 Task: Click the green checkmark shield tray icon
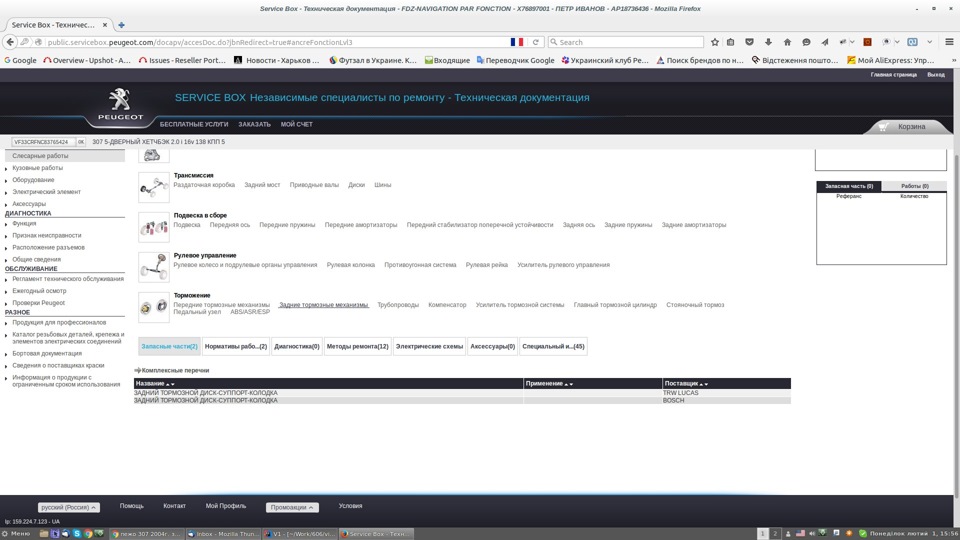tap(863, 533)
